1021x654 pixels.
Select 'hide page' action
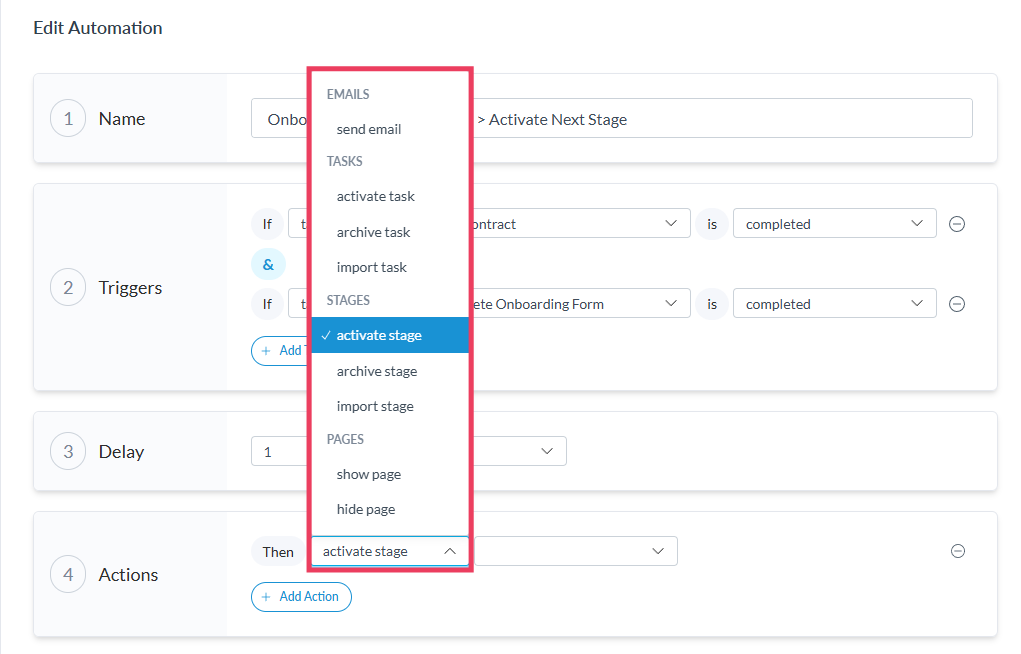366,509
